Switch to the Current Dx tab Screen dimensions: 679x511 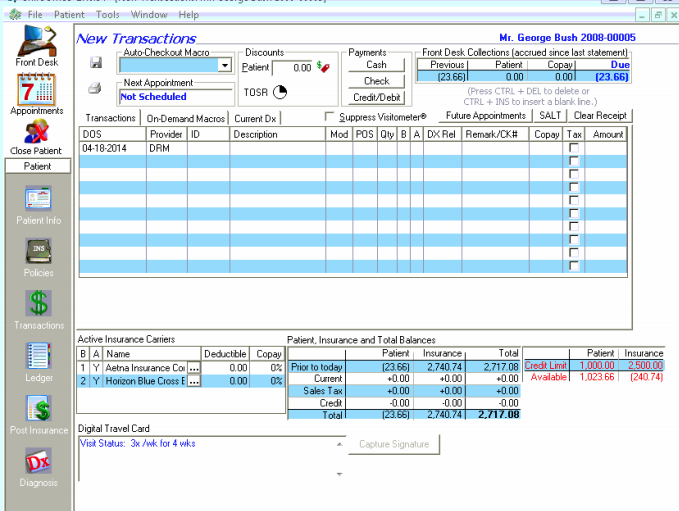point(255,119)
